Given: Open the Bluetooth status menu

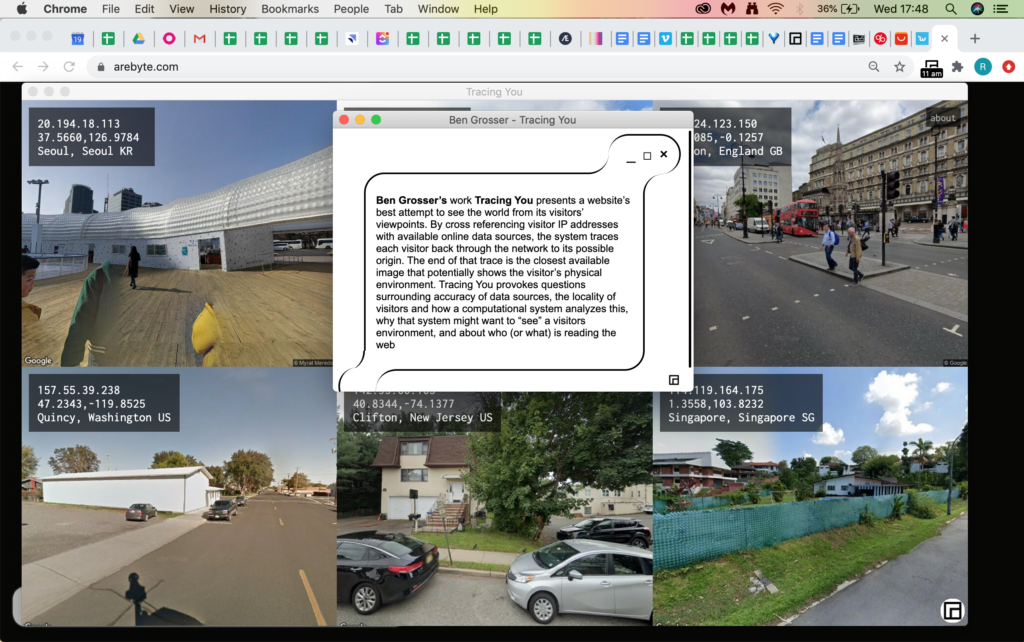Looking at the screenshot, I should pyautogui.click(x=799, y=9).
